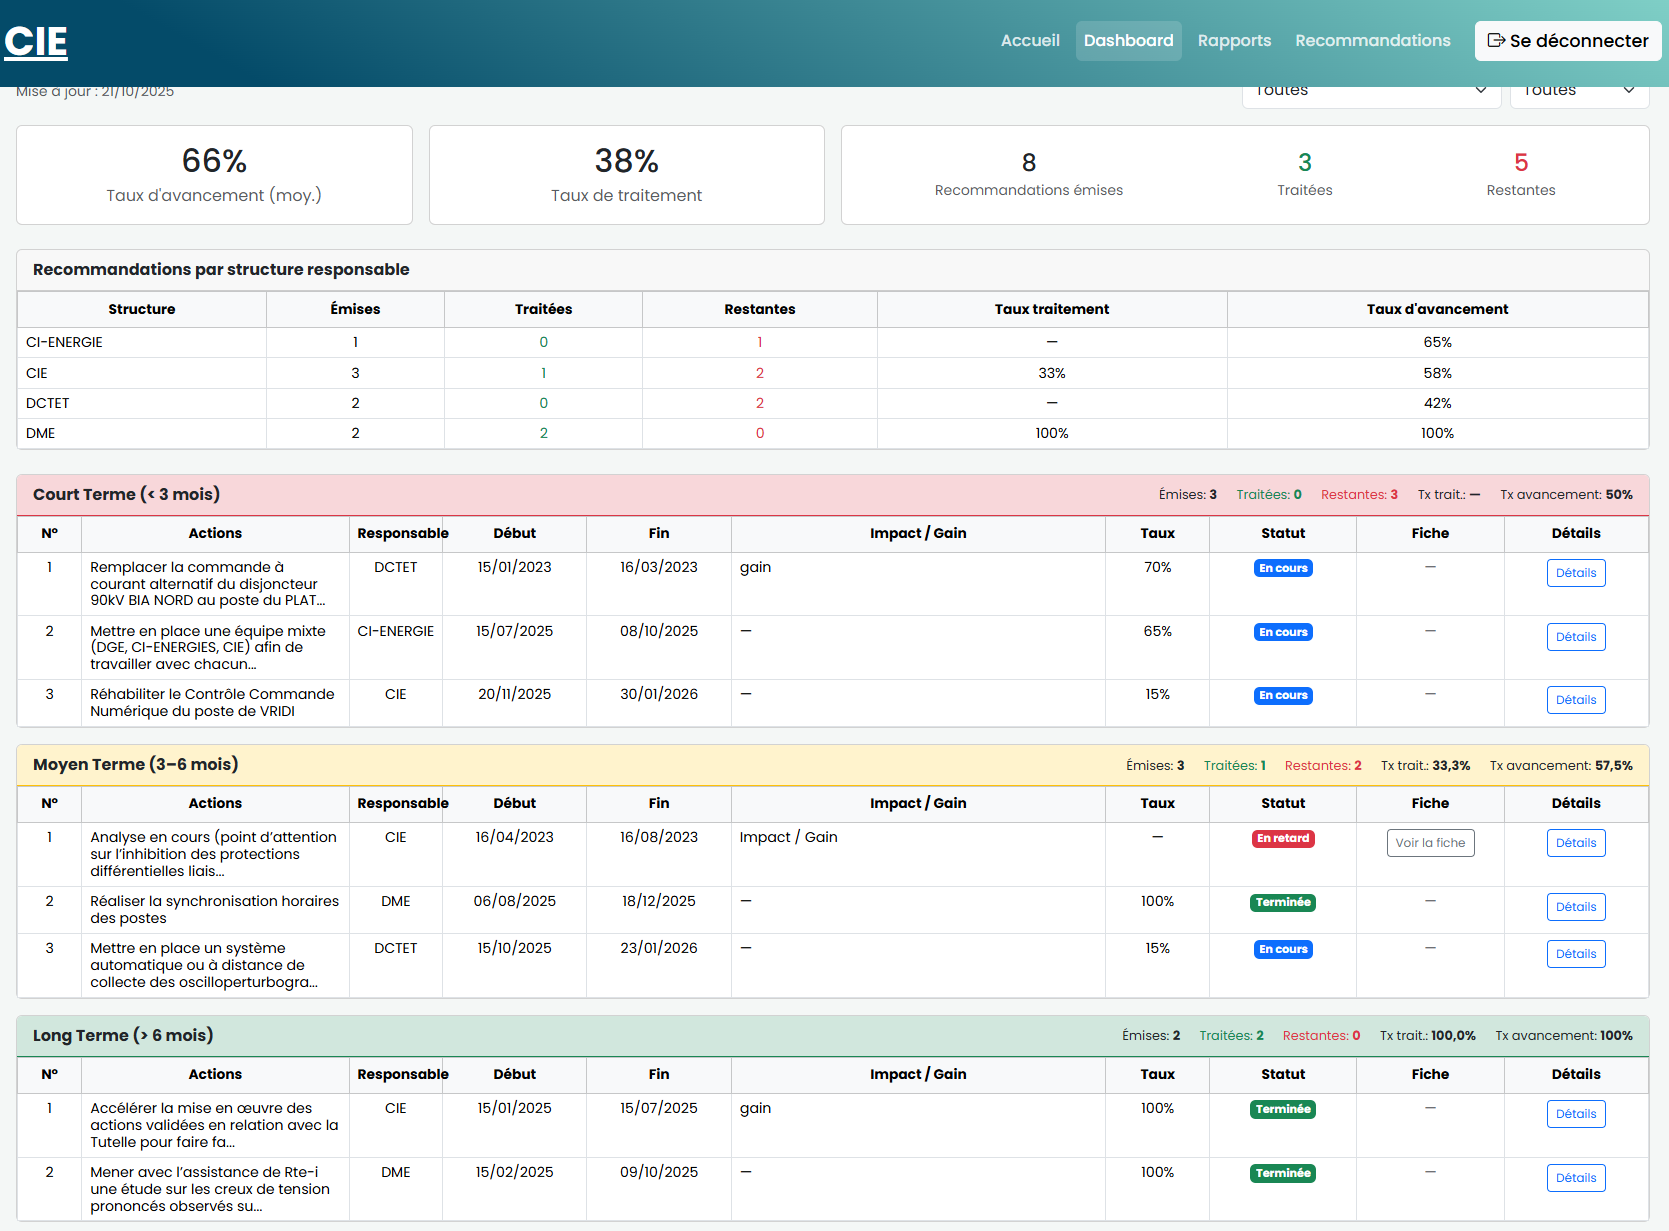Screen dimensions: 1669x1231
Task: Open Détails for synchronisation horaires des postes
Action: click(1575, 907)
